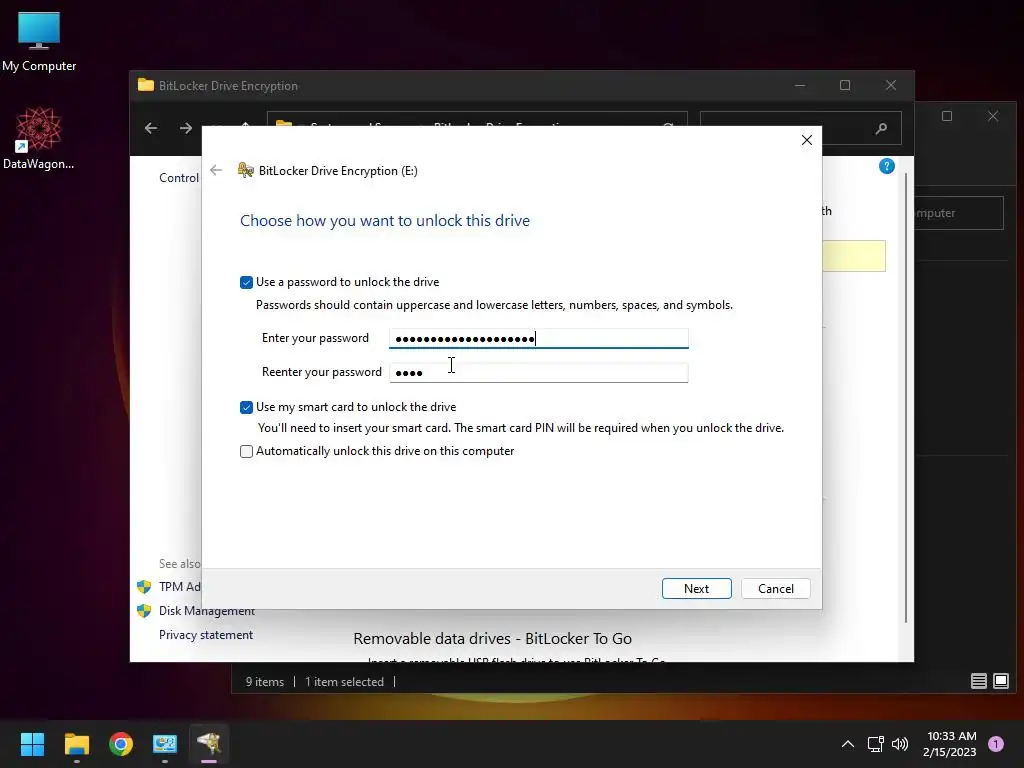This screenshot has width=1024, height=768.
Task: Toggle 'Use my smart card to unlock' checkbox
Action: pos(246,408)
